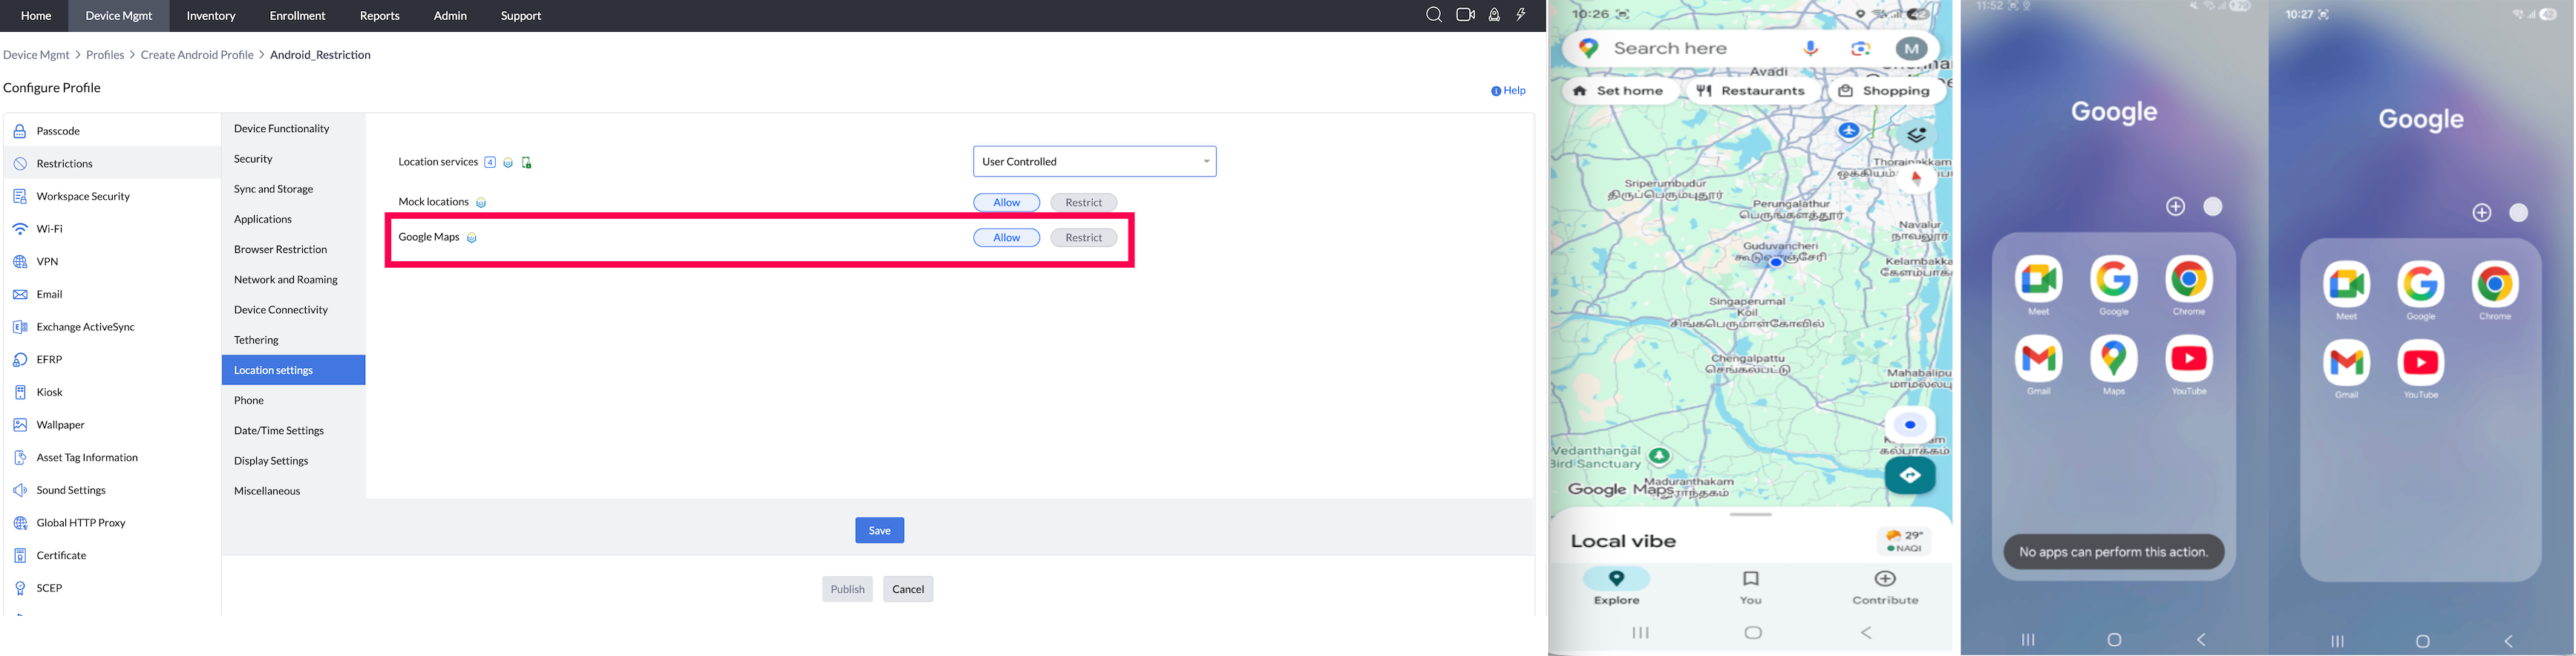Open the Inventory tab
The height and width of the screenshot is (656, 2576).
click(211, 16)
